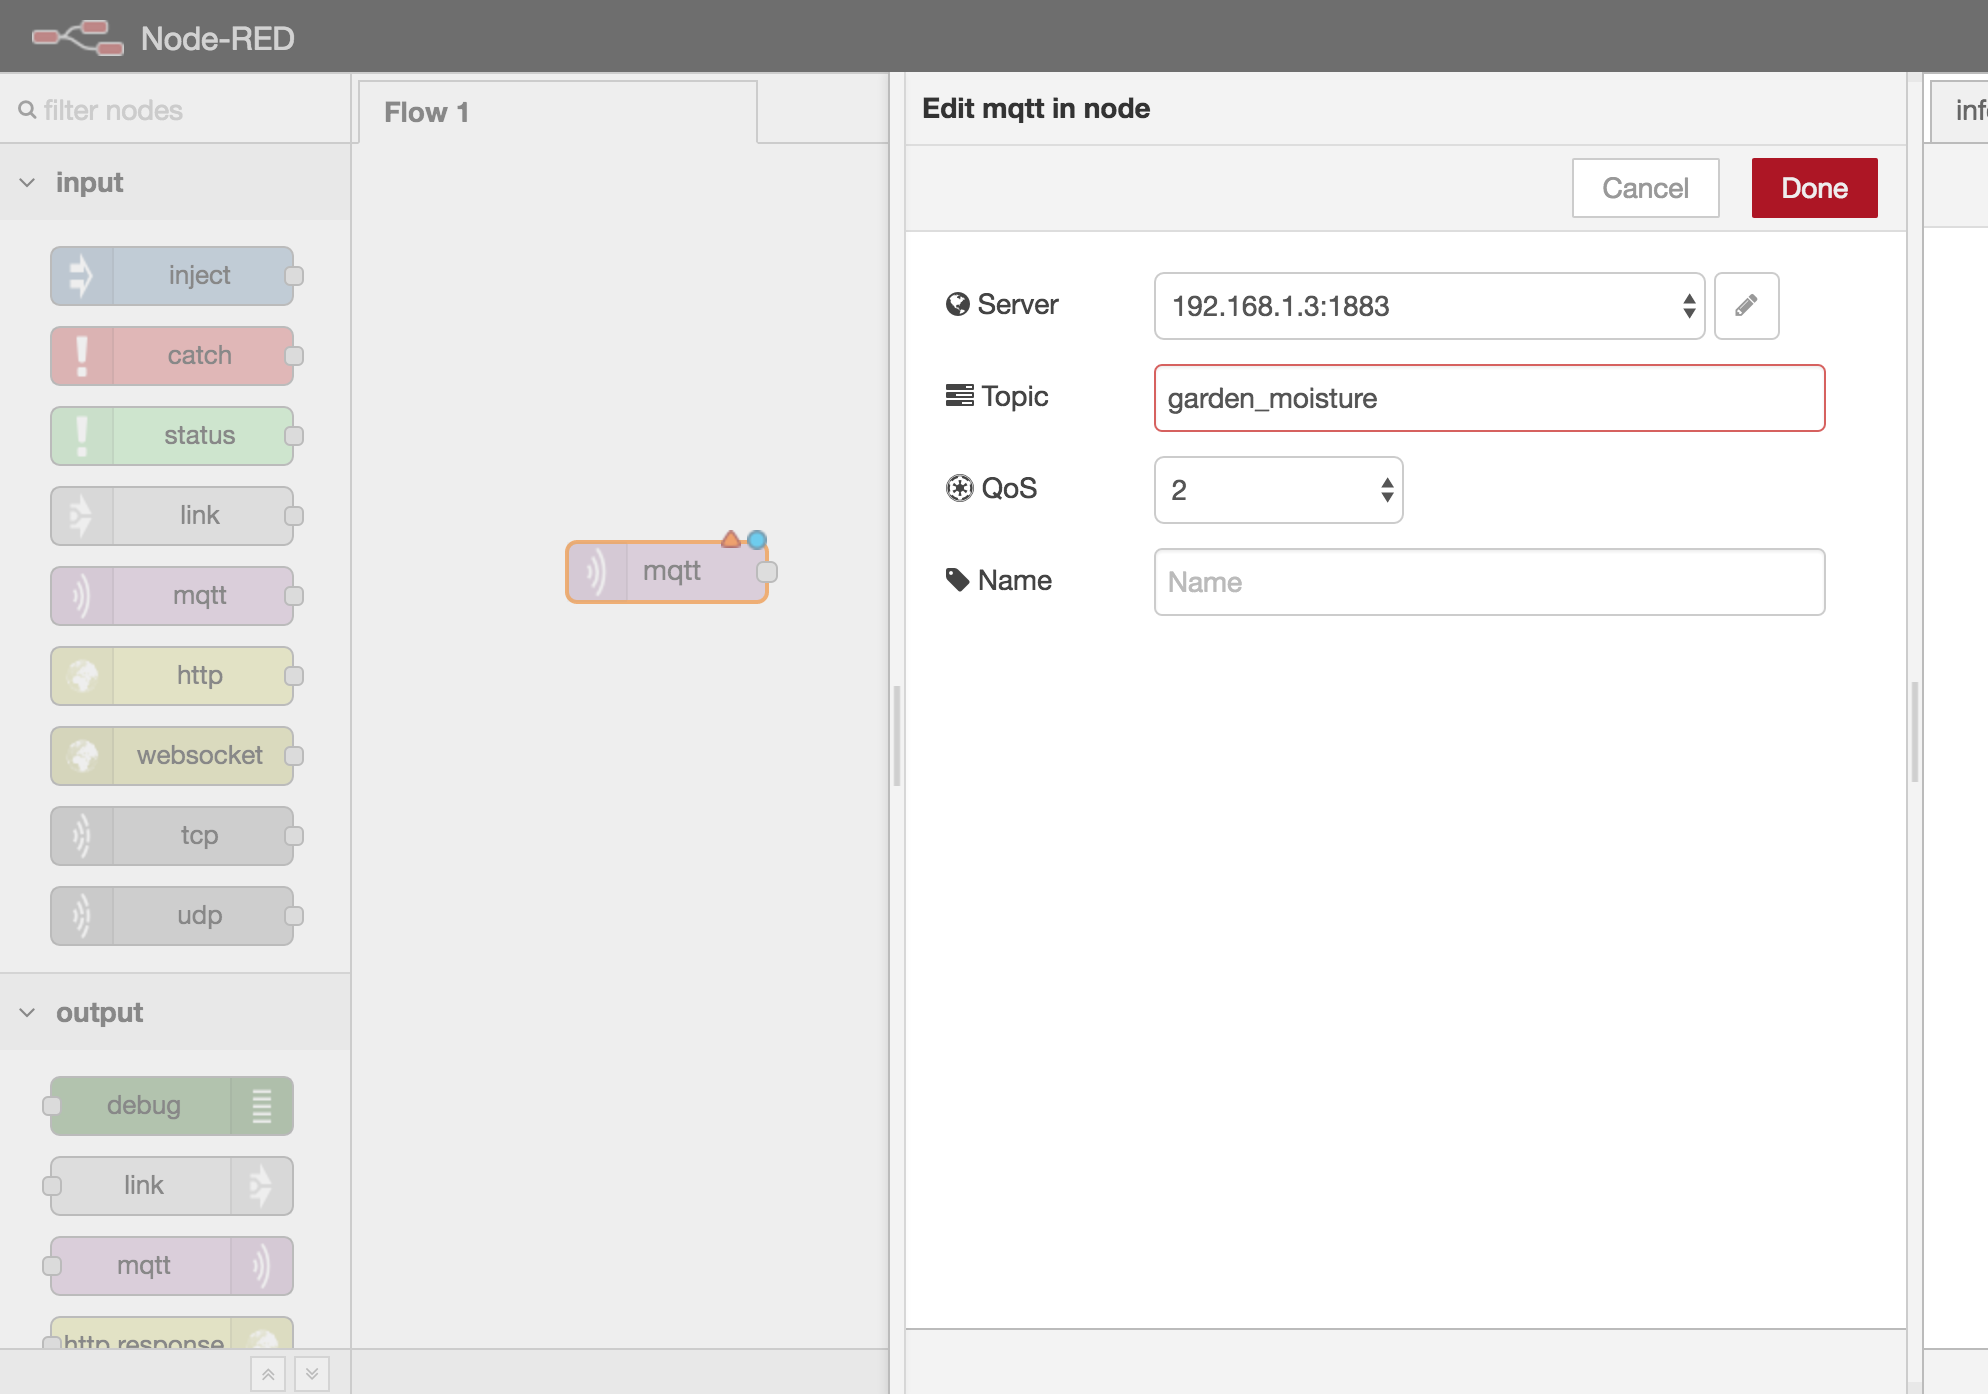Viewport: 1988px width, 1394px height.
Task: Click the Topic field with garden_moisture
Action: click(x=1489, y=398)
